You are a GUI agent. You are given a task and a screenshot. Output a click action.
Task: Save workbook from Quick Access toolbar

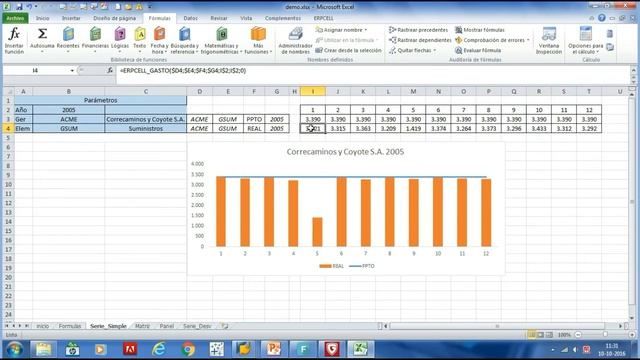click(19, 7)
